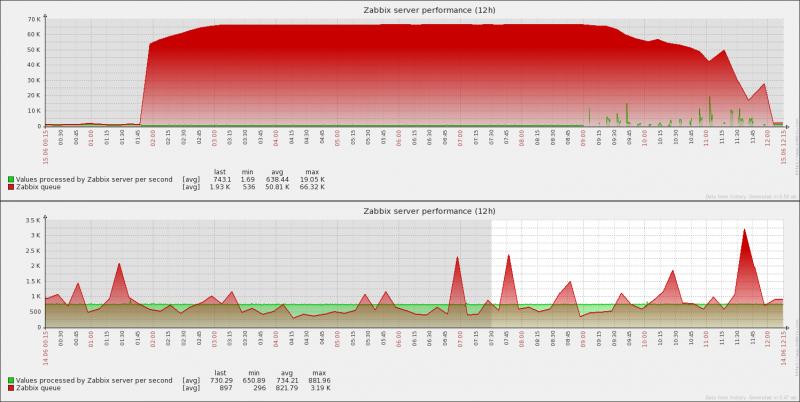
Task: Click lower graph legend 'Values processed by Zabbix server per second'
Action: coord(94,381)
